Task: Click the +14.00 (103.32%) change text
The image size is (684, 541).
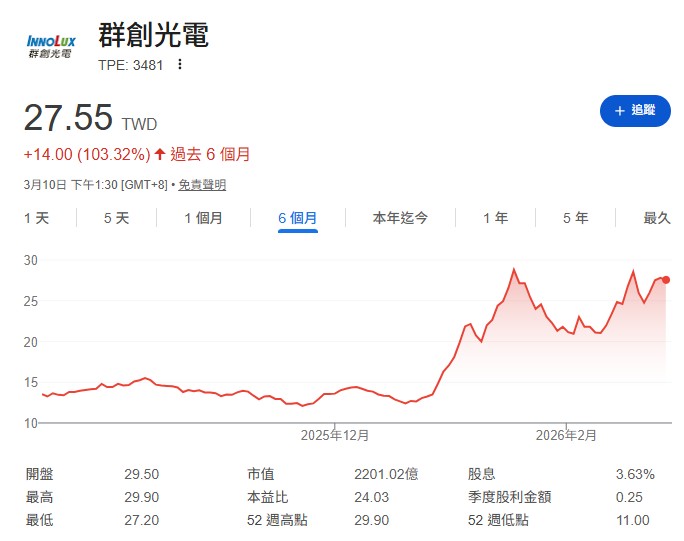Action: [87, 154]
